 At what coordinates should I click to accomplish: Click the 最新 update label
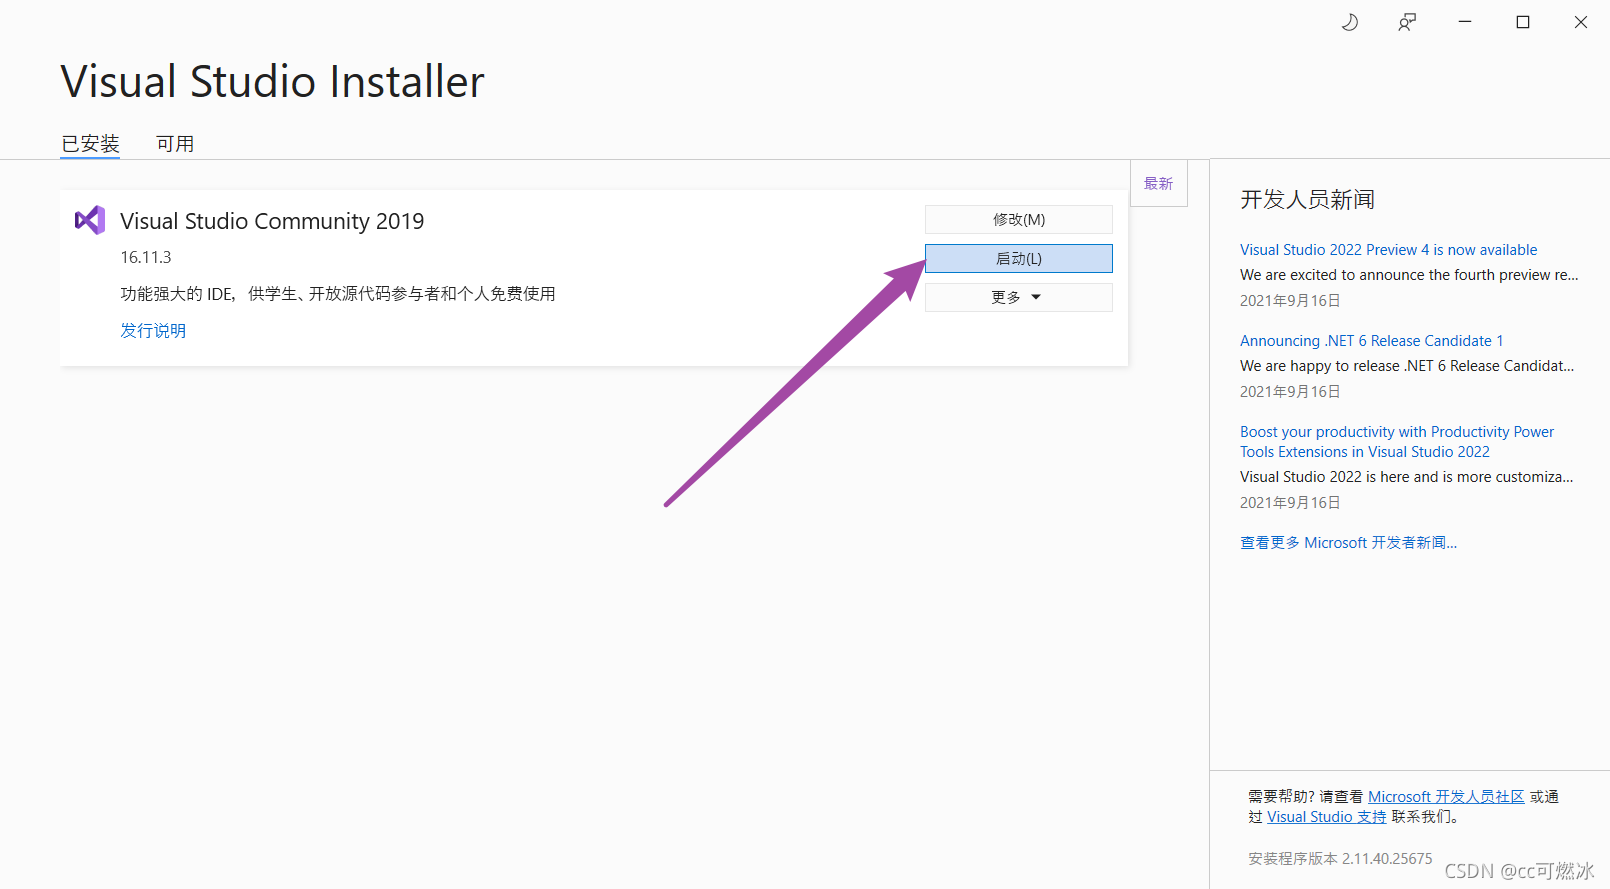click(x=1158, y=183)
